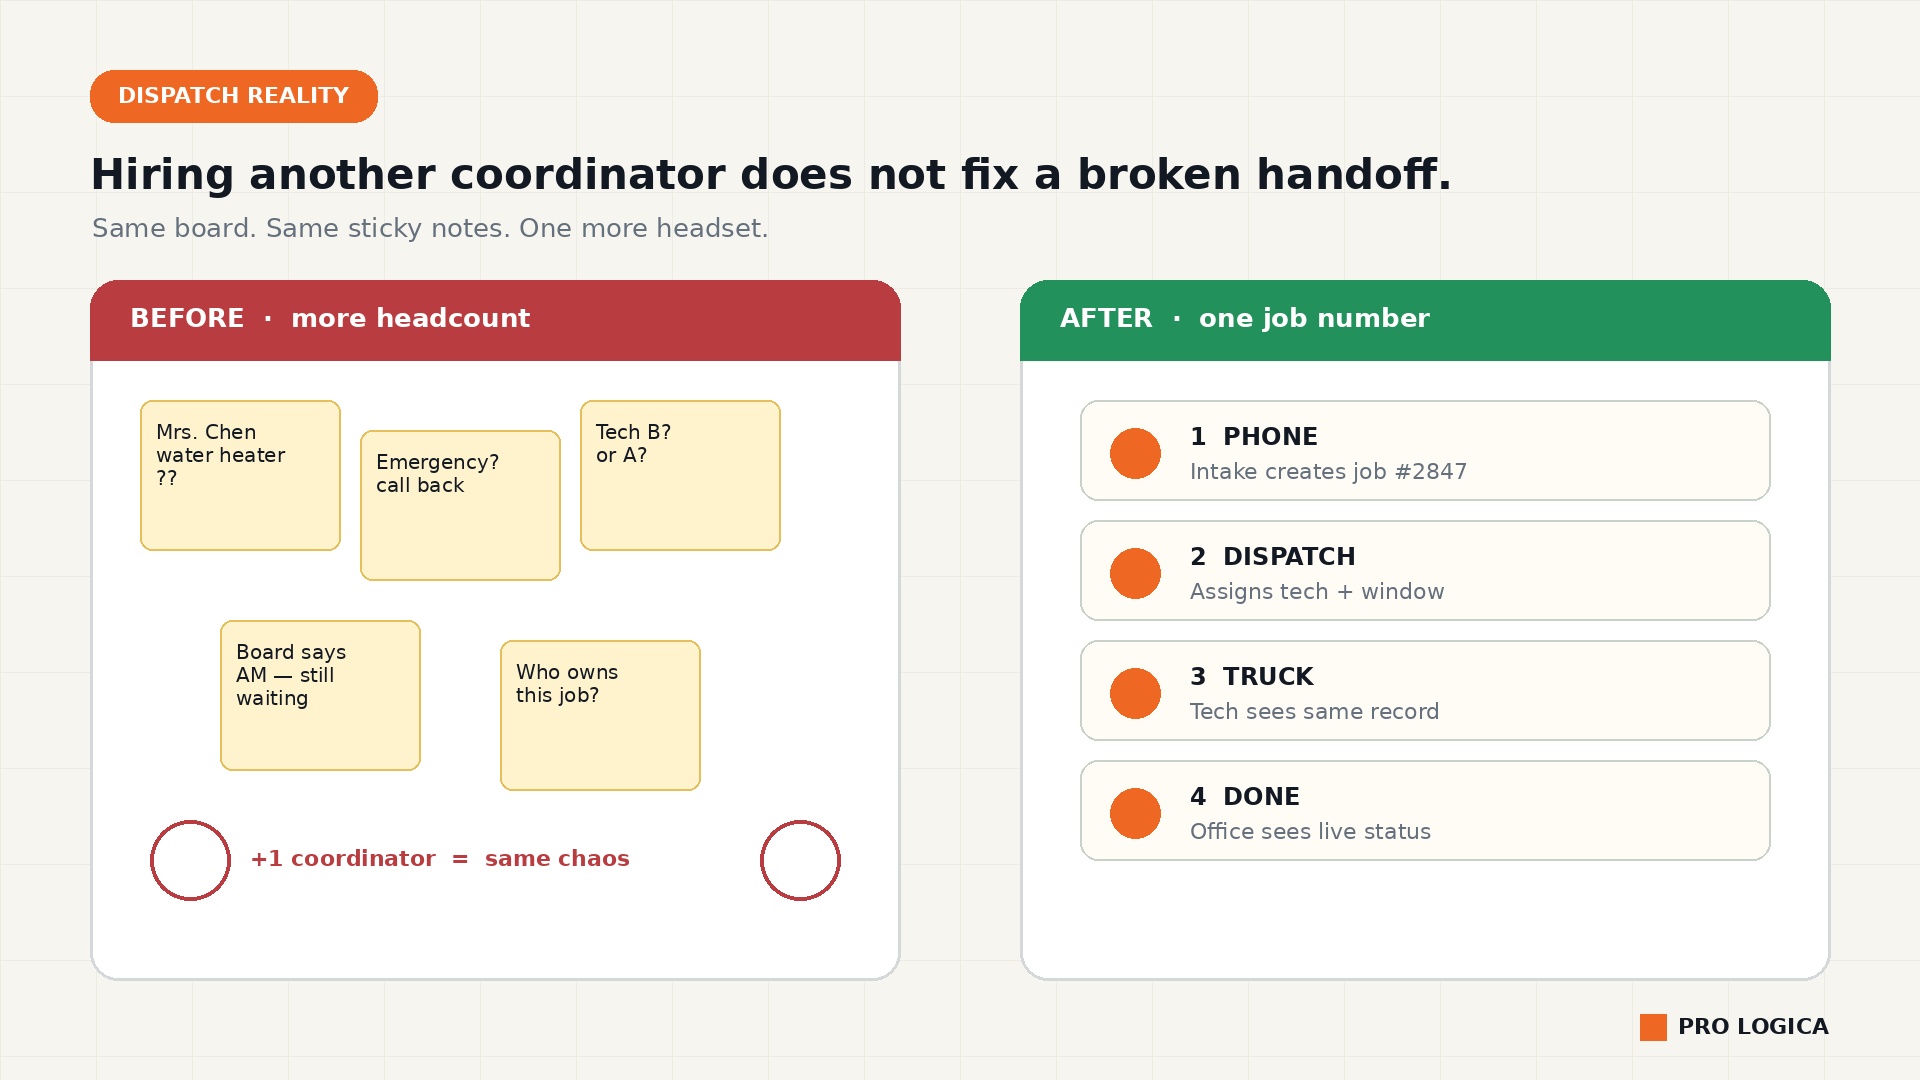This screenshot has height=1080, width=1920.
Task: Click the DISPATCH REALITY orange badge
Action: [234, 96]
